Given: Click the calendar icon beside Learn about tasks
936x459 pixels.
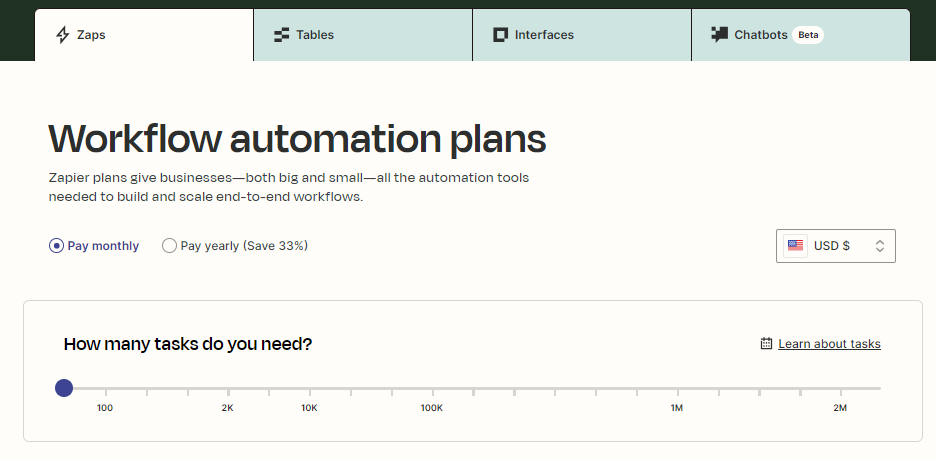Looking at the screenshot, I should [x=766, y=343].
